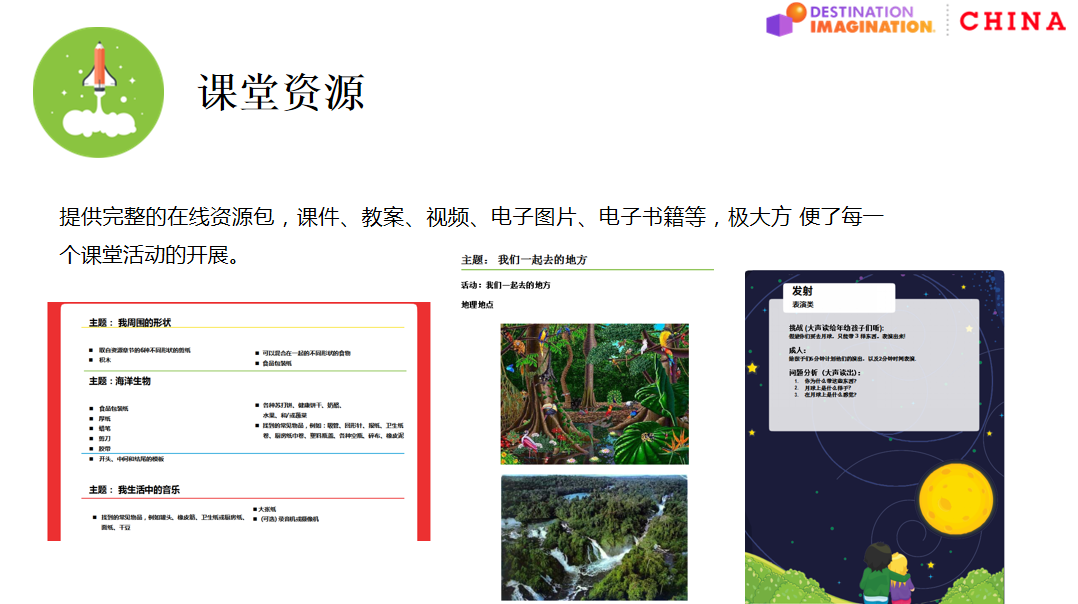Select the 挑战 (大声读给年幼孩子们听) heading
This screenshot has width=1078, height=604.
tap(836, 328)
